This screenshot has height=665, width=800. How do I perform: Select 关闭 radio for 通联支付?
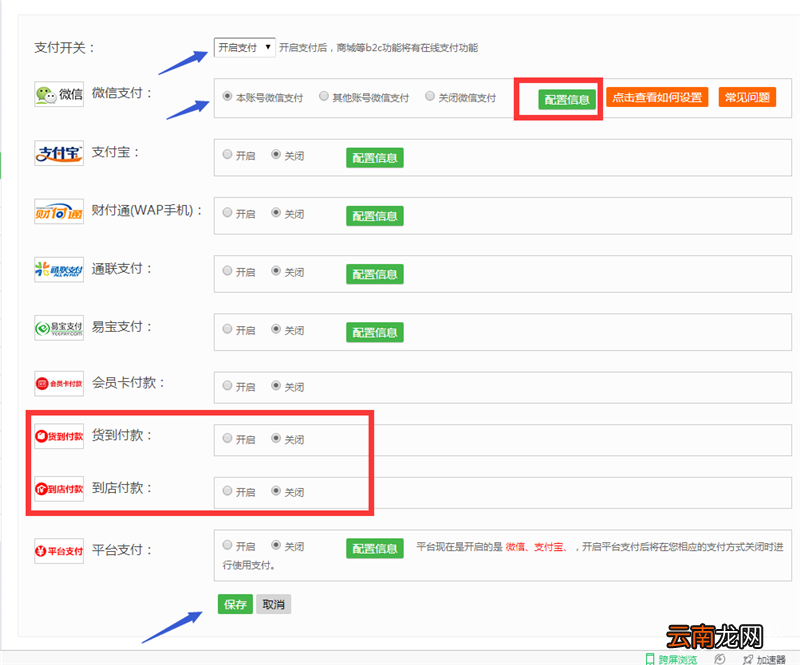pyautogui.click(x=276, y=270)
